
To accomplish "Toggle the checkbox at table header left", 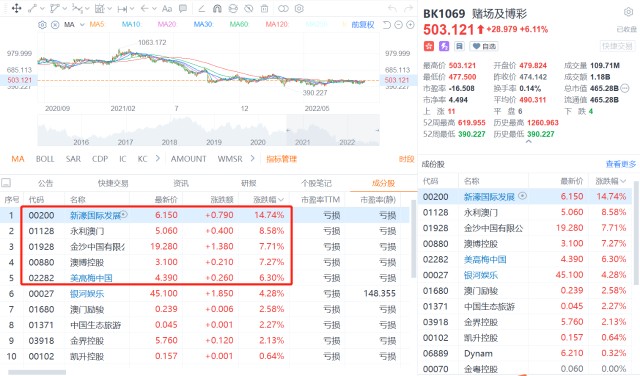I will 6,183.
